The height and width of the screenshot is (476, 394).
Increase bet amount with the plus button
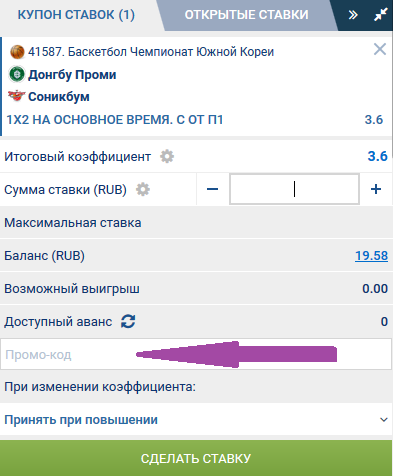pos(376,189)
